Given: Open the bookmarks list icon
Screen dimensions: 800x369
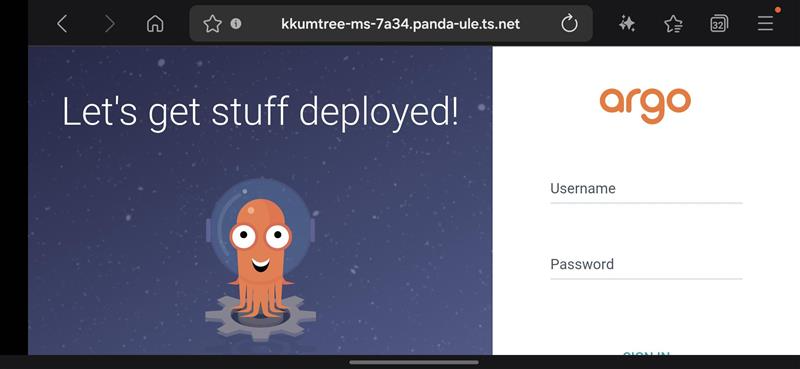Looking at the screenshot, I should tap(673, 23).
